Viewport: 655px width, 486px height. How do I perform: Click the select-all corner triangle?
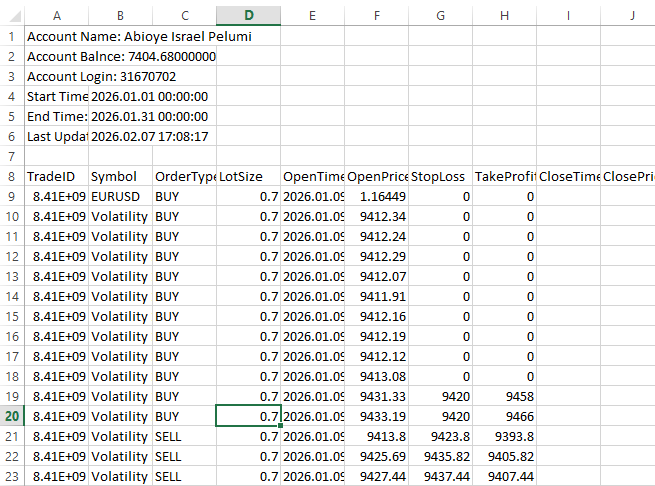pos(15,16)
